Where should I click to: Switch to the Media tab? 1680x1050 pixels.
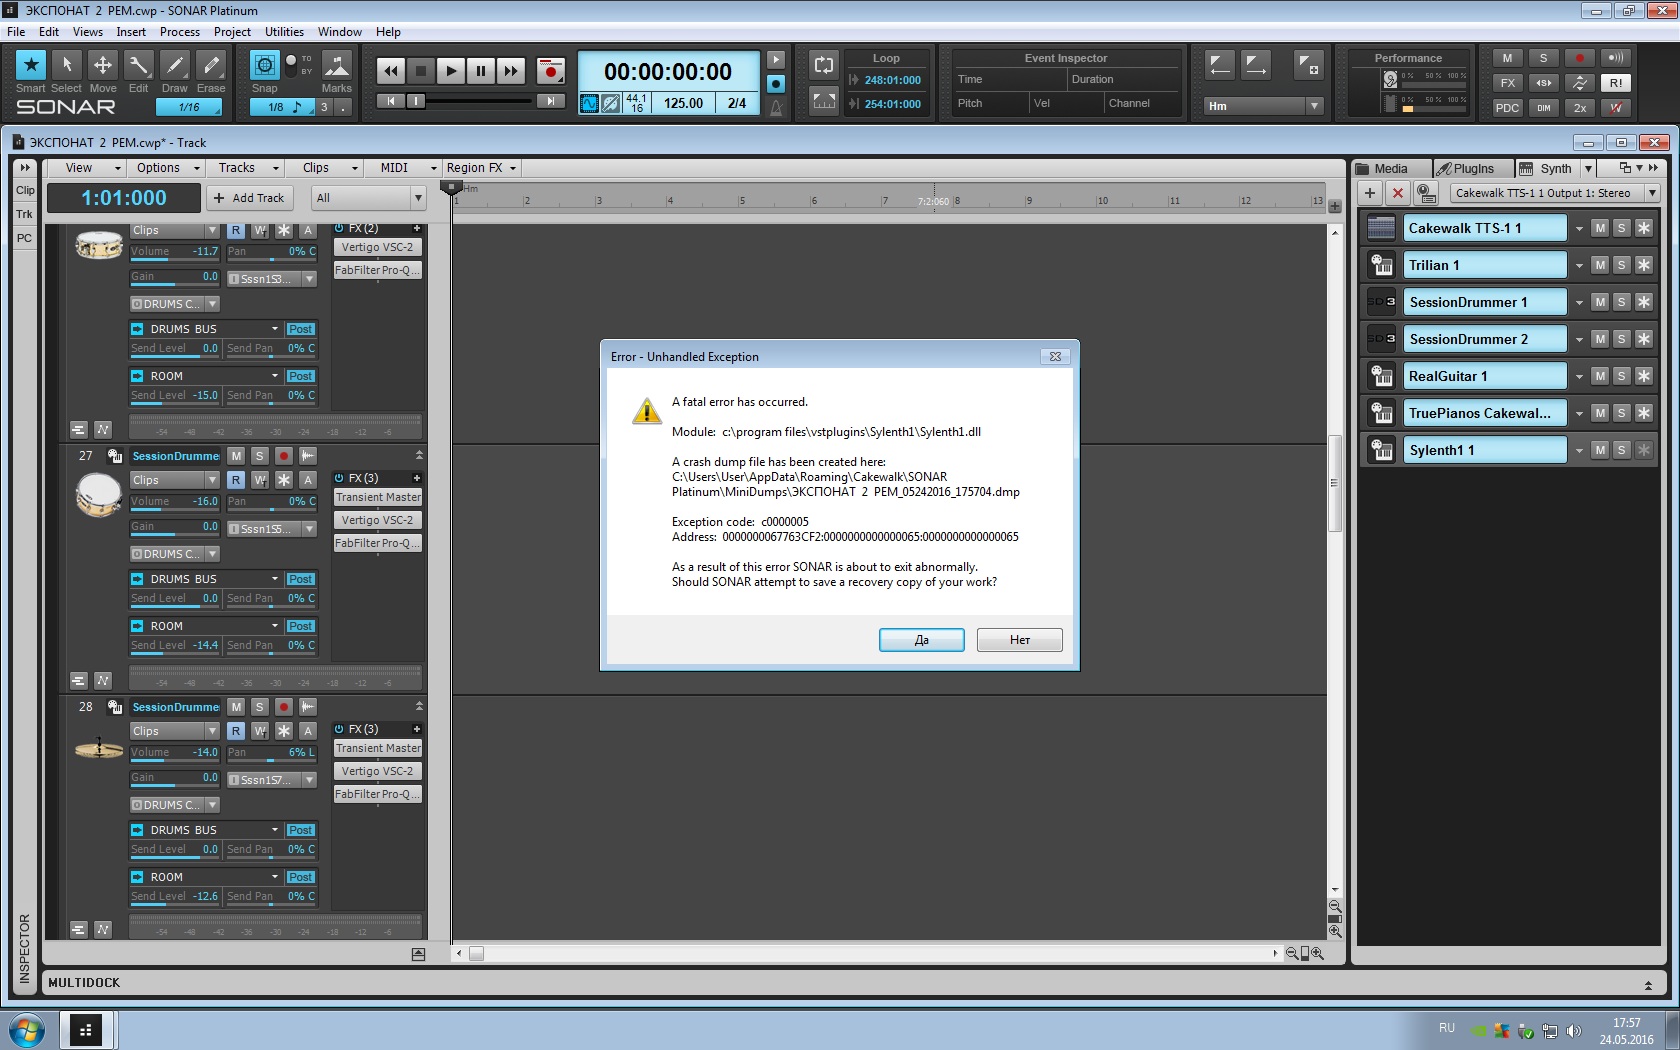coord(1390,169)
